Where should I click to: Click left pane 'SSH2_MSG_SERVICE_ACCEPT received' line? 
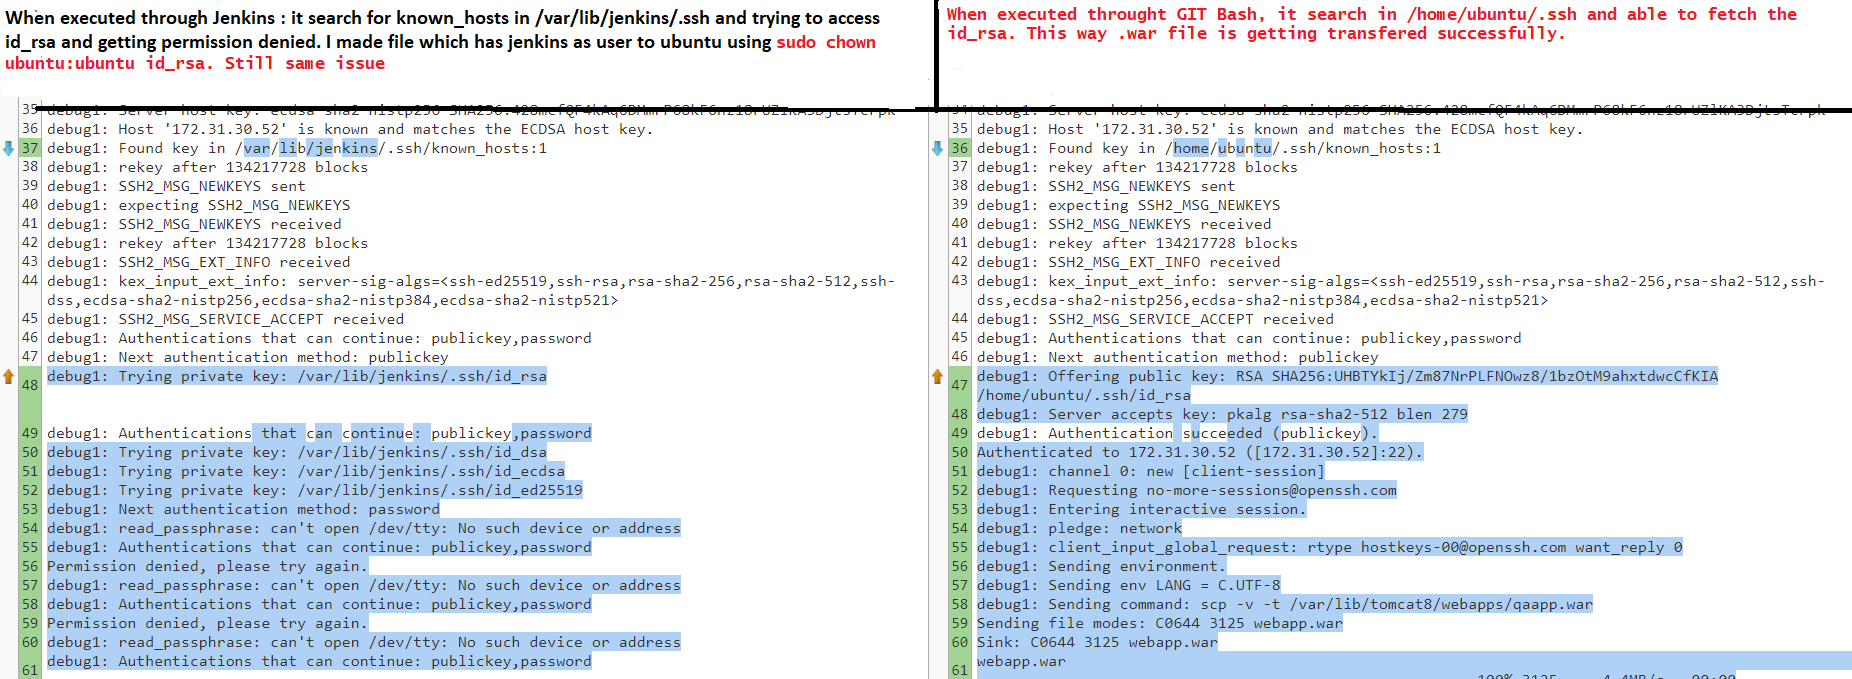(x=225, y=319)
